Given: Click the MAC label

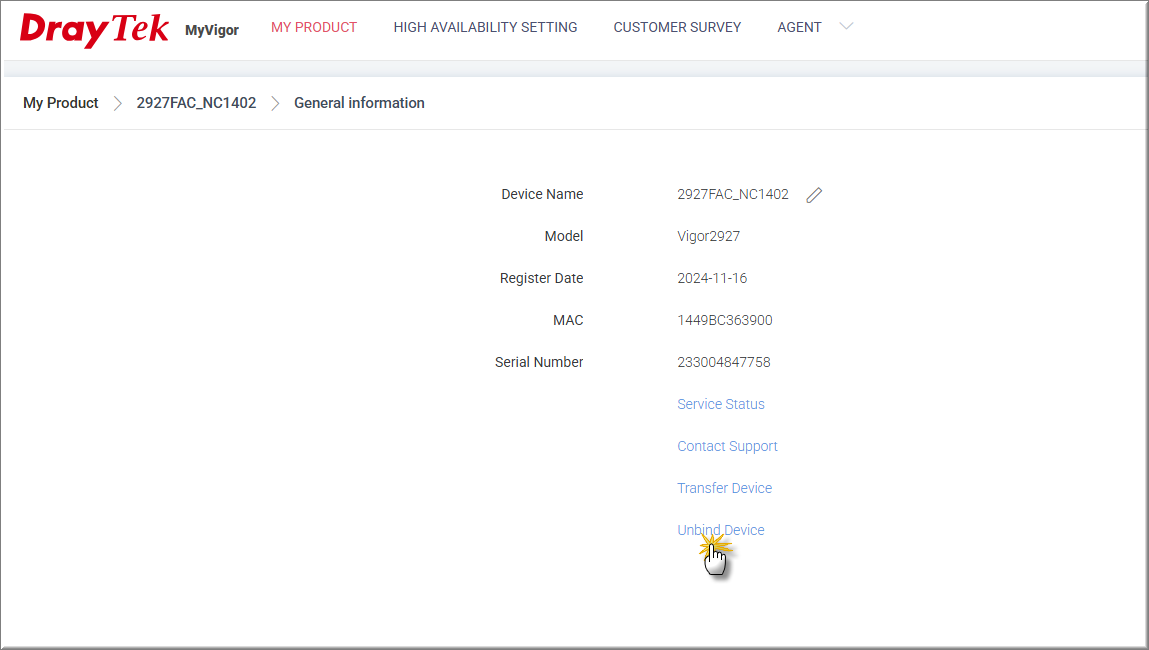Looking at the screenshot, I should [x=568, y=320].
